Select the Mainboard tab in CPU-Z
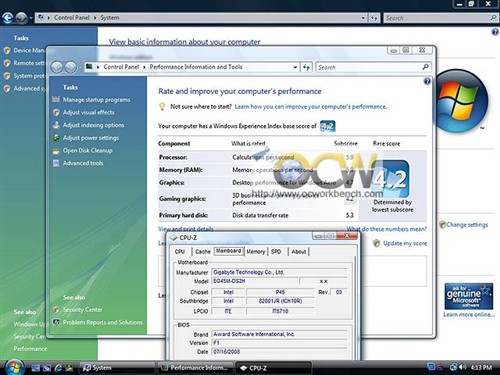This screenshot has width=500, height=375. coord(229,251)
